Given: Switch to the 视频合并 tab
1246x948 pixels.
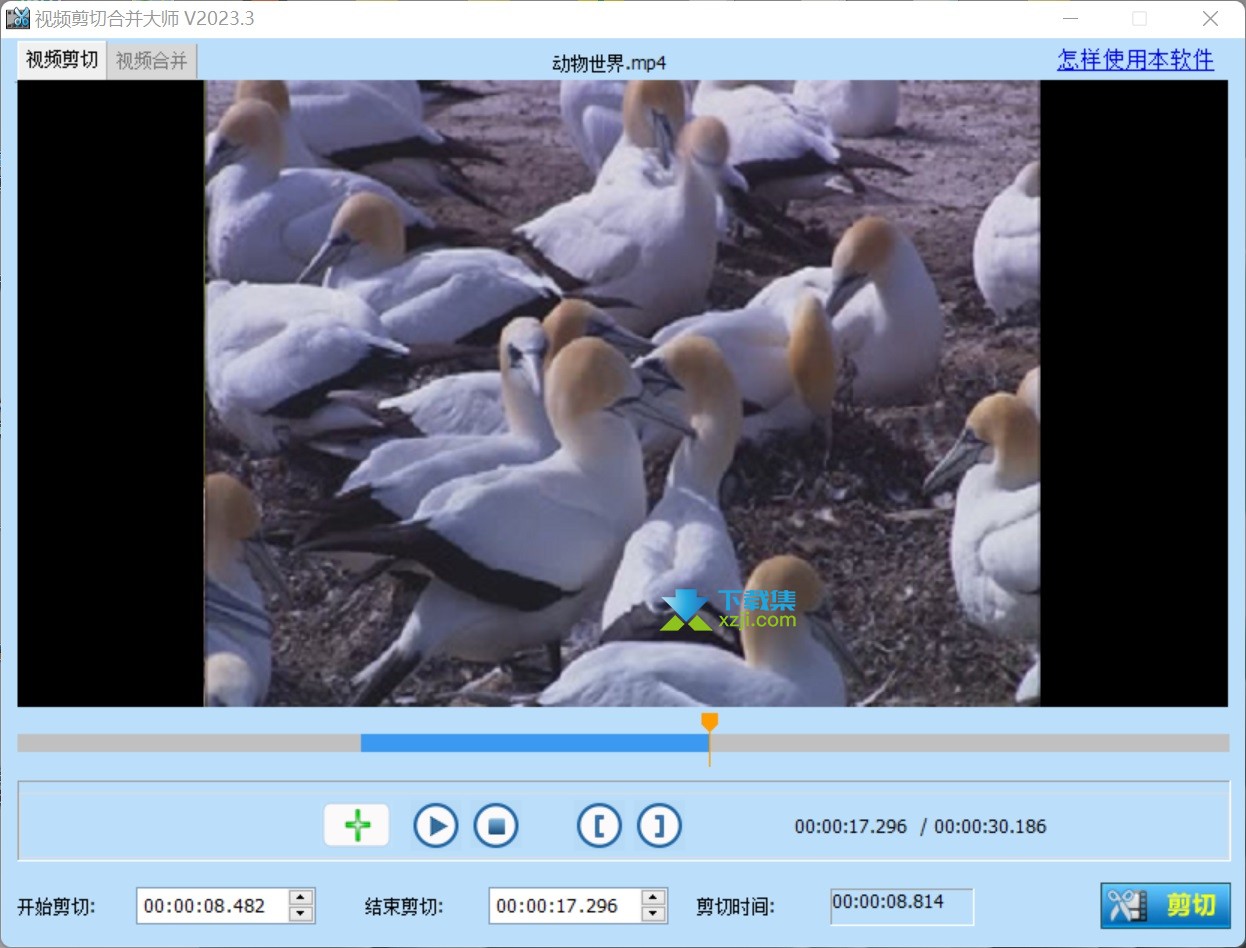Looking at the screenshot, I should (151, 61).
